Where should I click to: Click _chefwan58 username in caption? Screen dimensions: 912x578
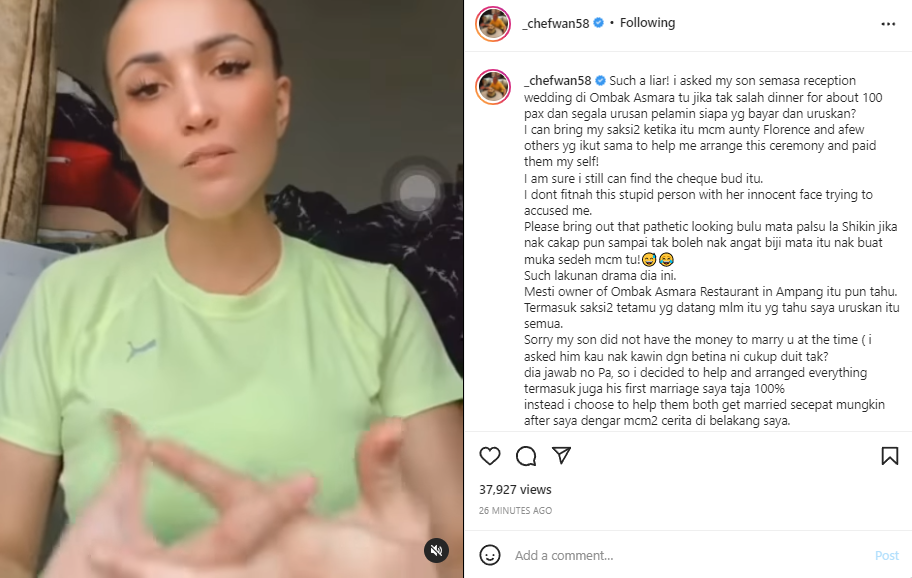pyautogui.click(x=557, y=80)
